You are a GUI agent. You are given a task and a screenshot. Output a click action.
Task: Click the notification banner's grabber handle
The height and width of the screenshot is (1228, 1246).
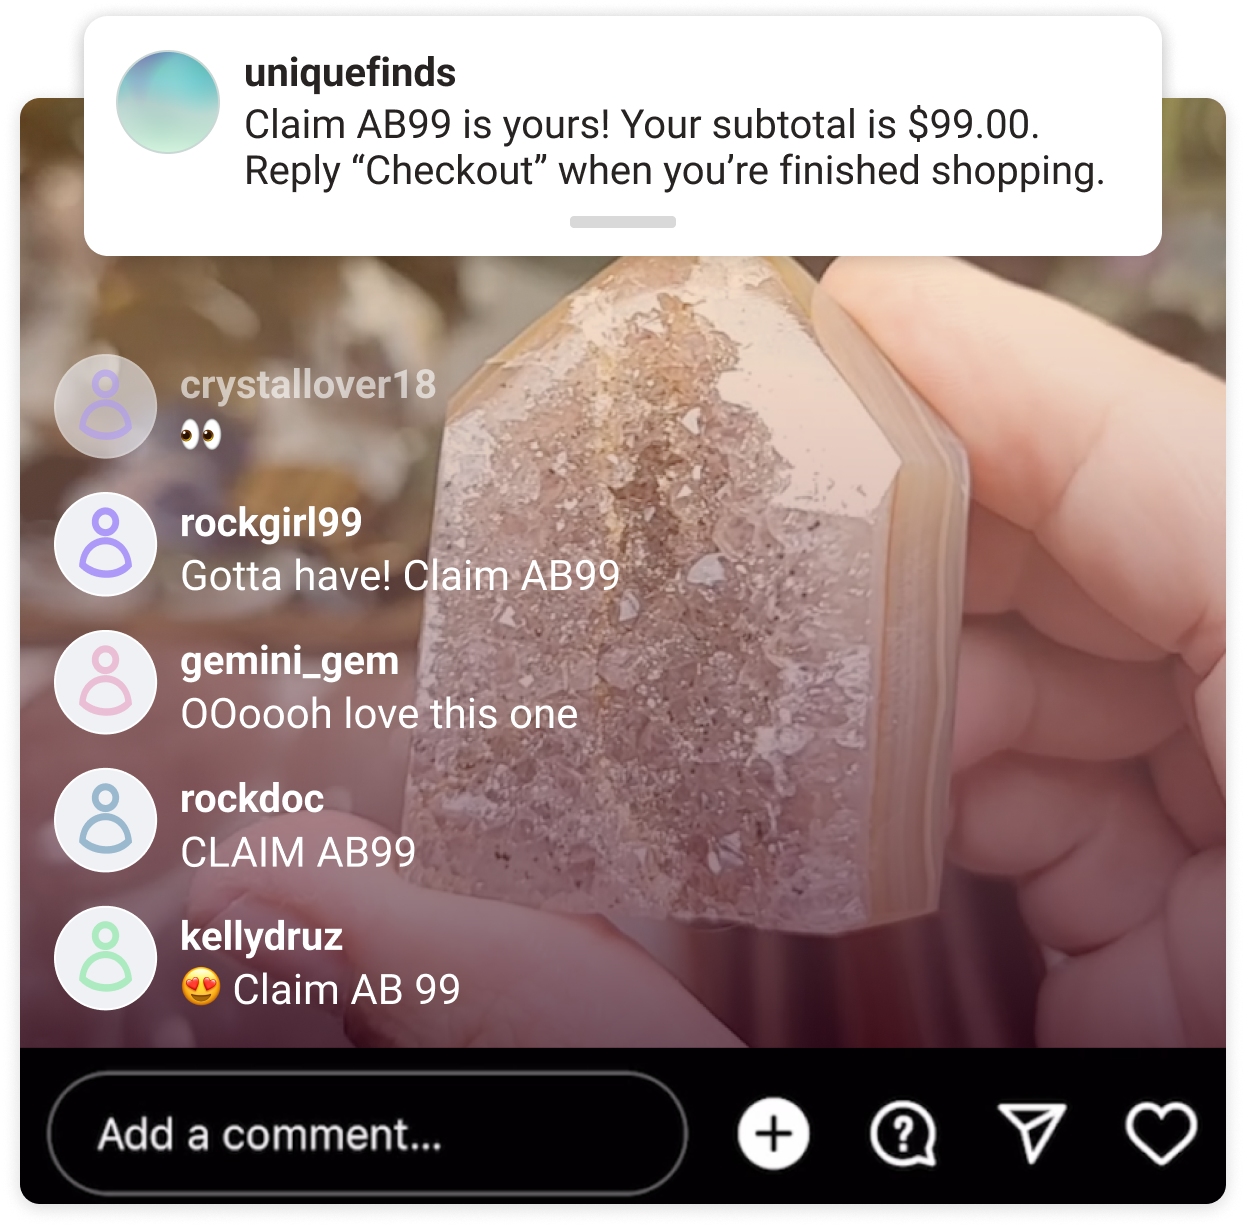(623, 222)
